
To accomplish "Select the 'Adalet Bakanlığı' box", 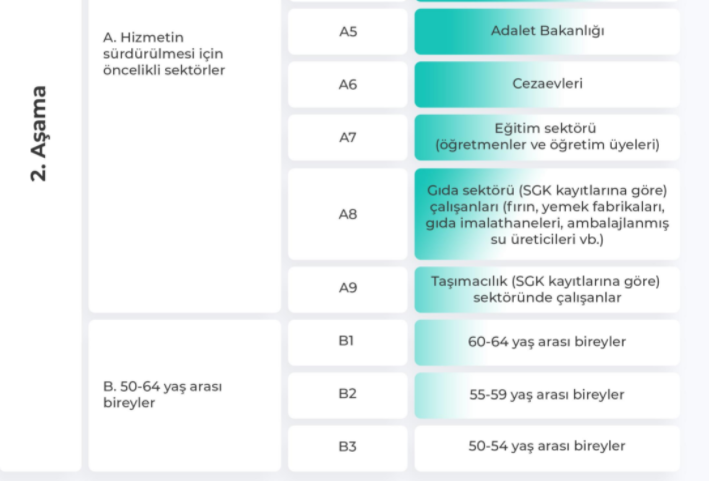I will (x=547, y=32).
